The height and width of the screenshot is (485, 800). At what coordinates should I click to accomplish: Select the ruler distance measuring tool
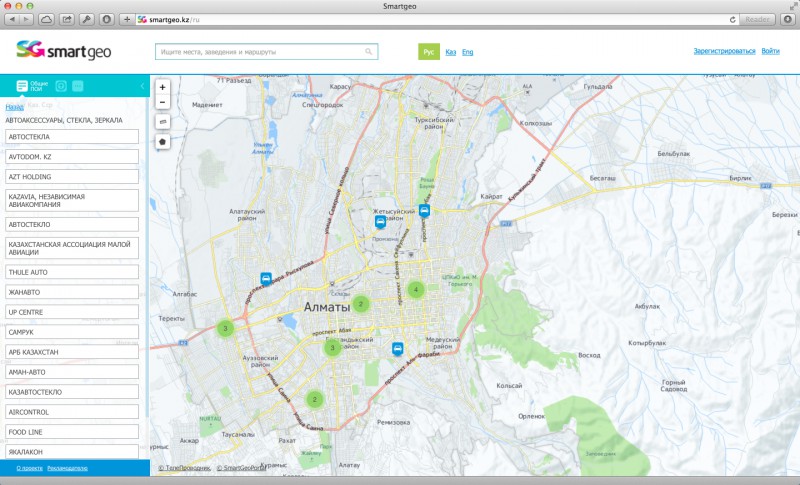pos(162,121)
